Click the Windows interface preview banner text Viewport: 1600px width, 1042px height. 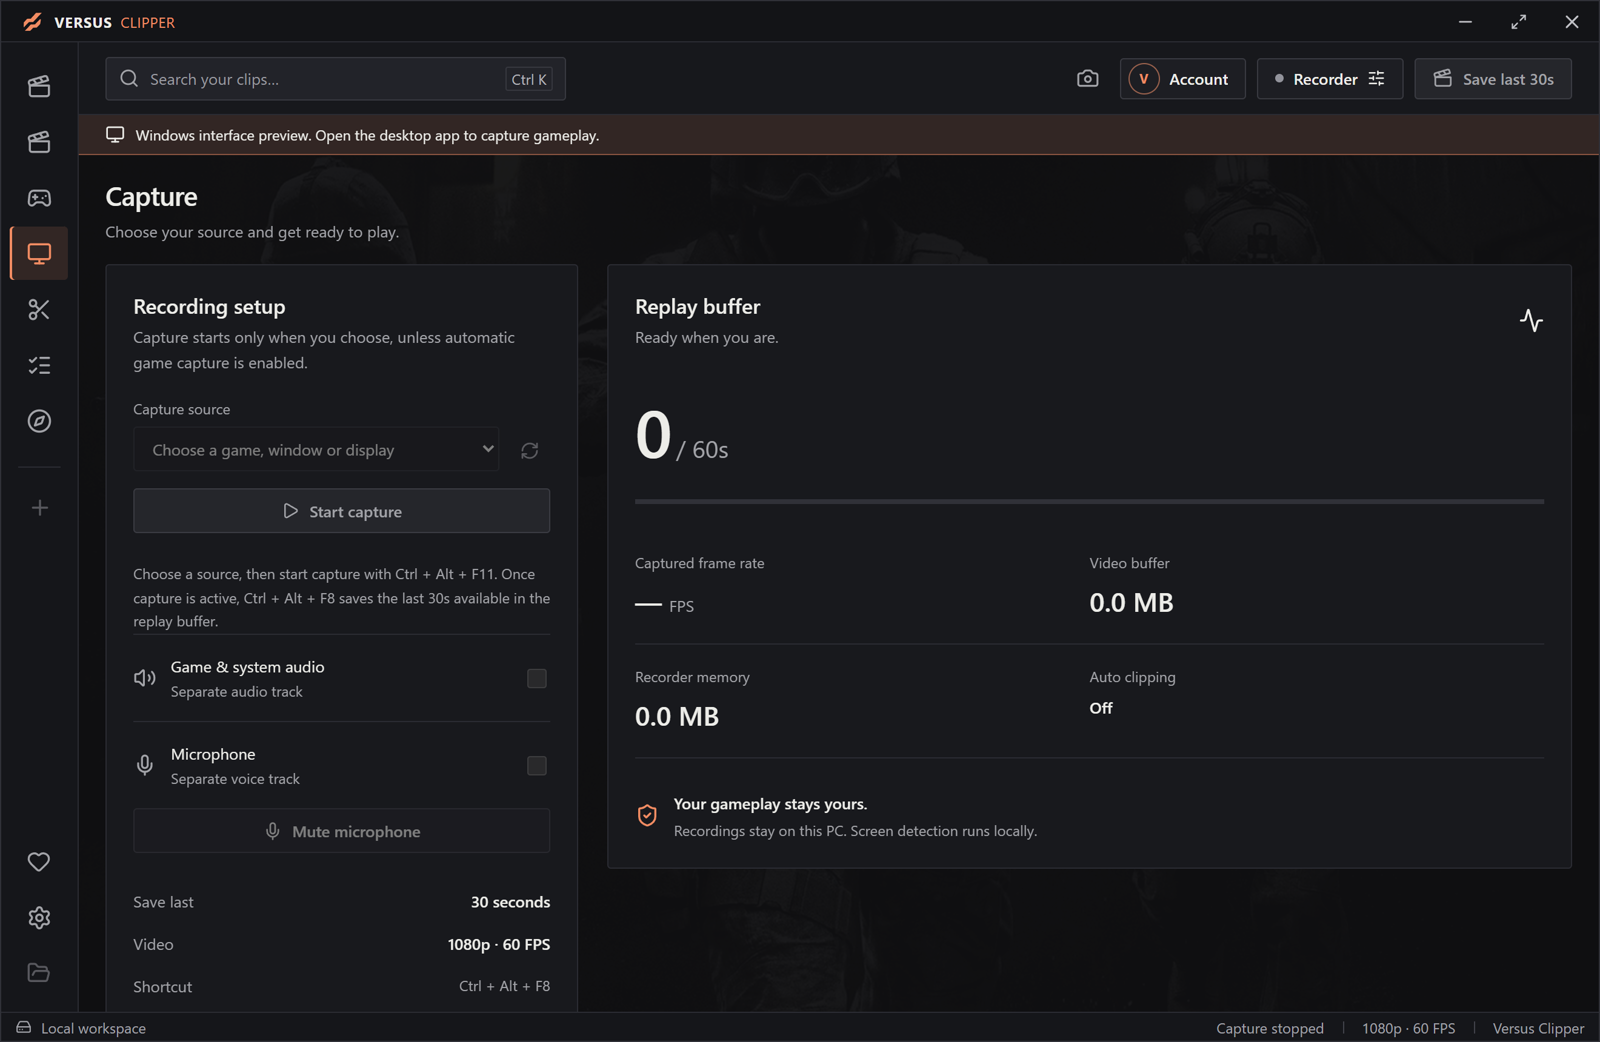tap(367, 135)
